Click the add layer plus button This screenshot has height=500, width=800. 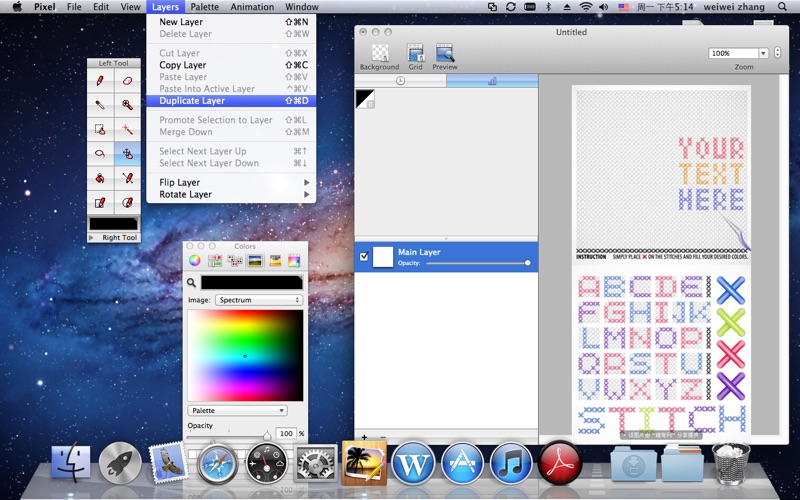coord(364,437)
